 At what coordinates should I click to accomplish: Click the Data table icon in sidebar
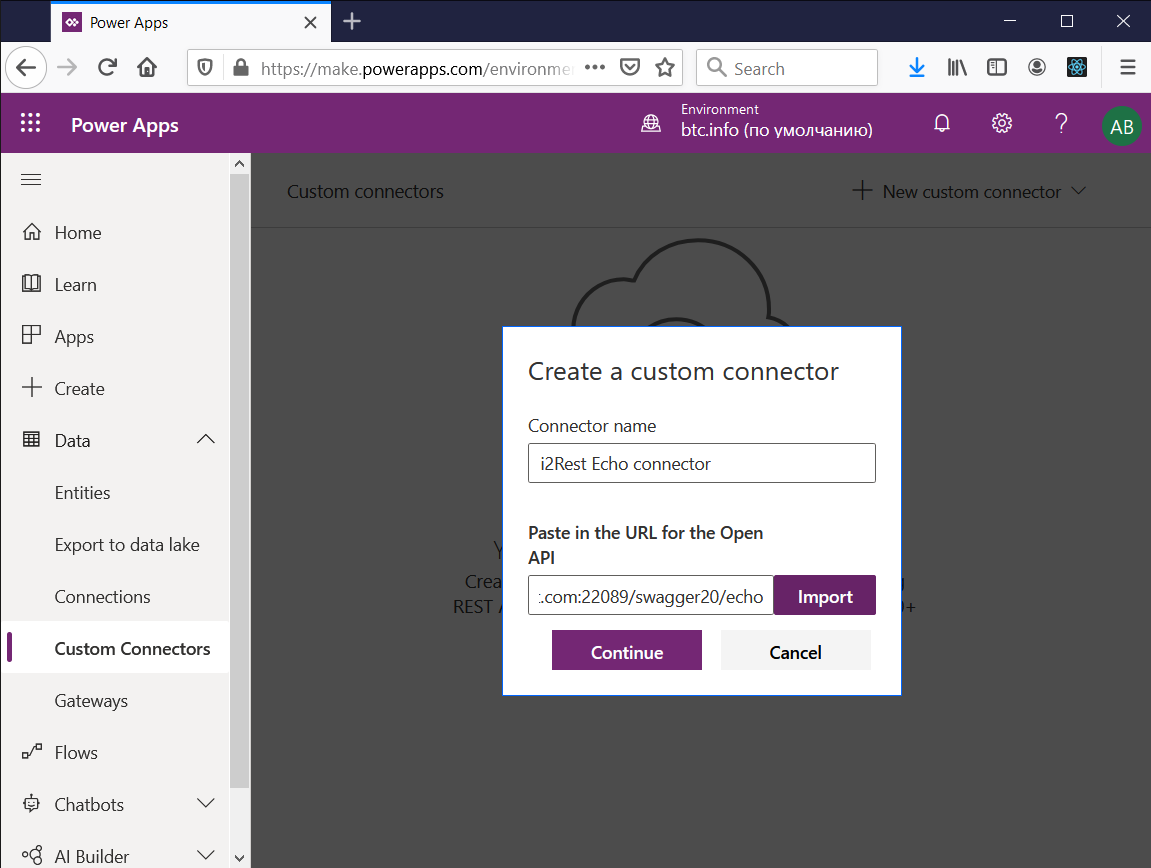32,439
